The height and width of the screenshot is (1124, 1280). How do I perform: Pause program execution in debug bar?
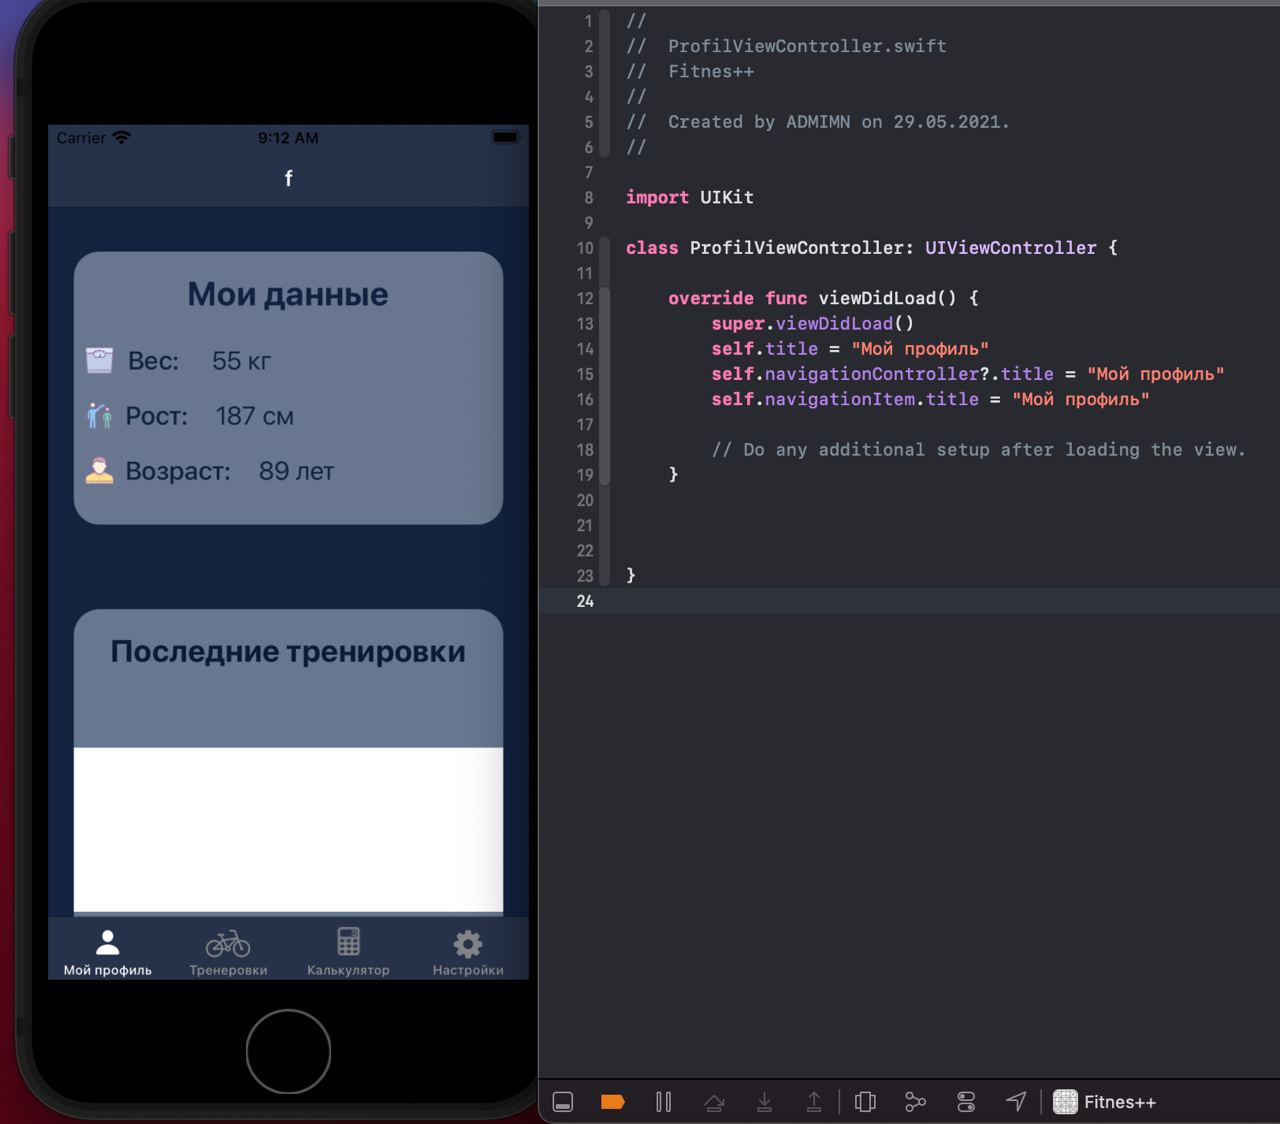(x=663, y=1102)
